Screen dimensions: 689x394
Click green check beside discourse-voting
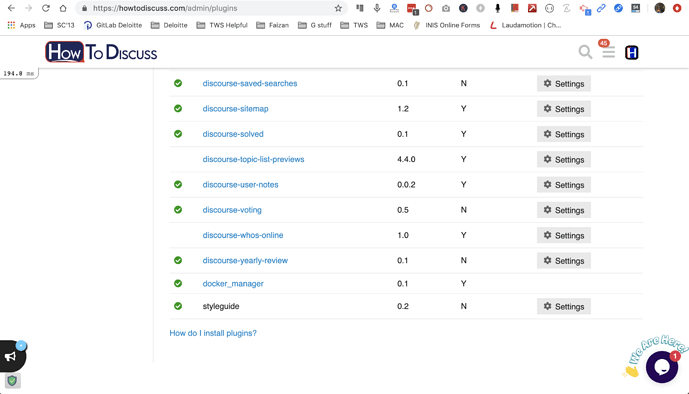tap(178, 210)
